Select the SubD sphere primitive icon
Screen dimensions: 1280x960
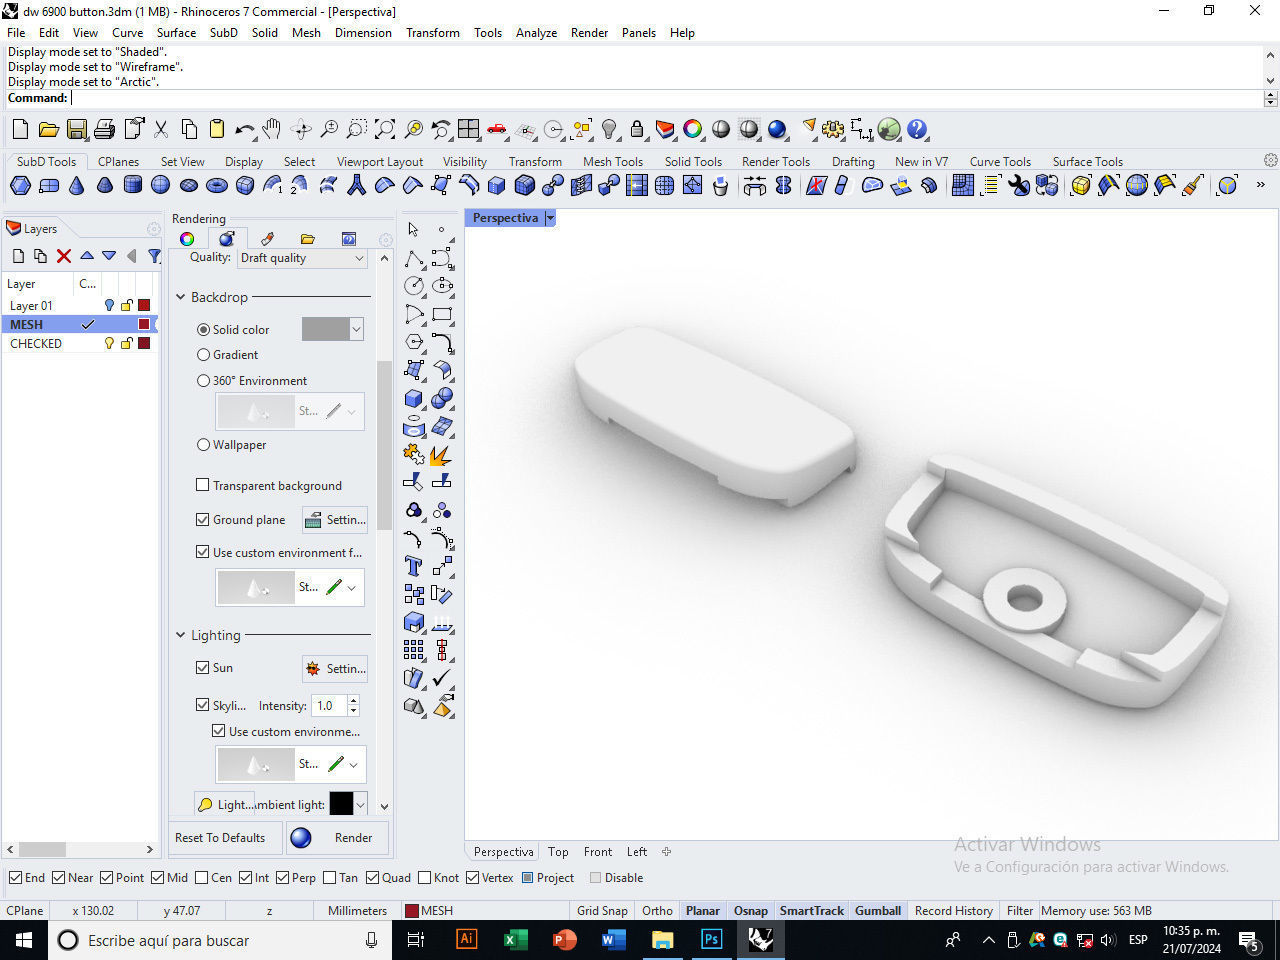point(161,185)
